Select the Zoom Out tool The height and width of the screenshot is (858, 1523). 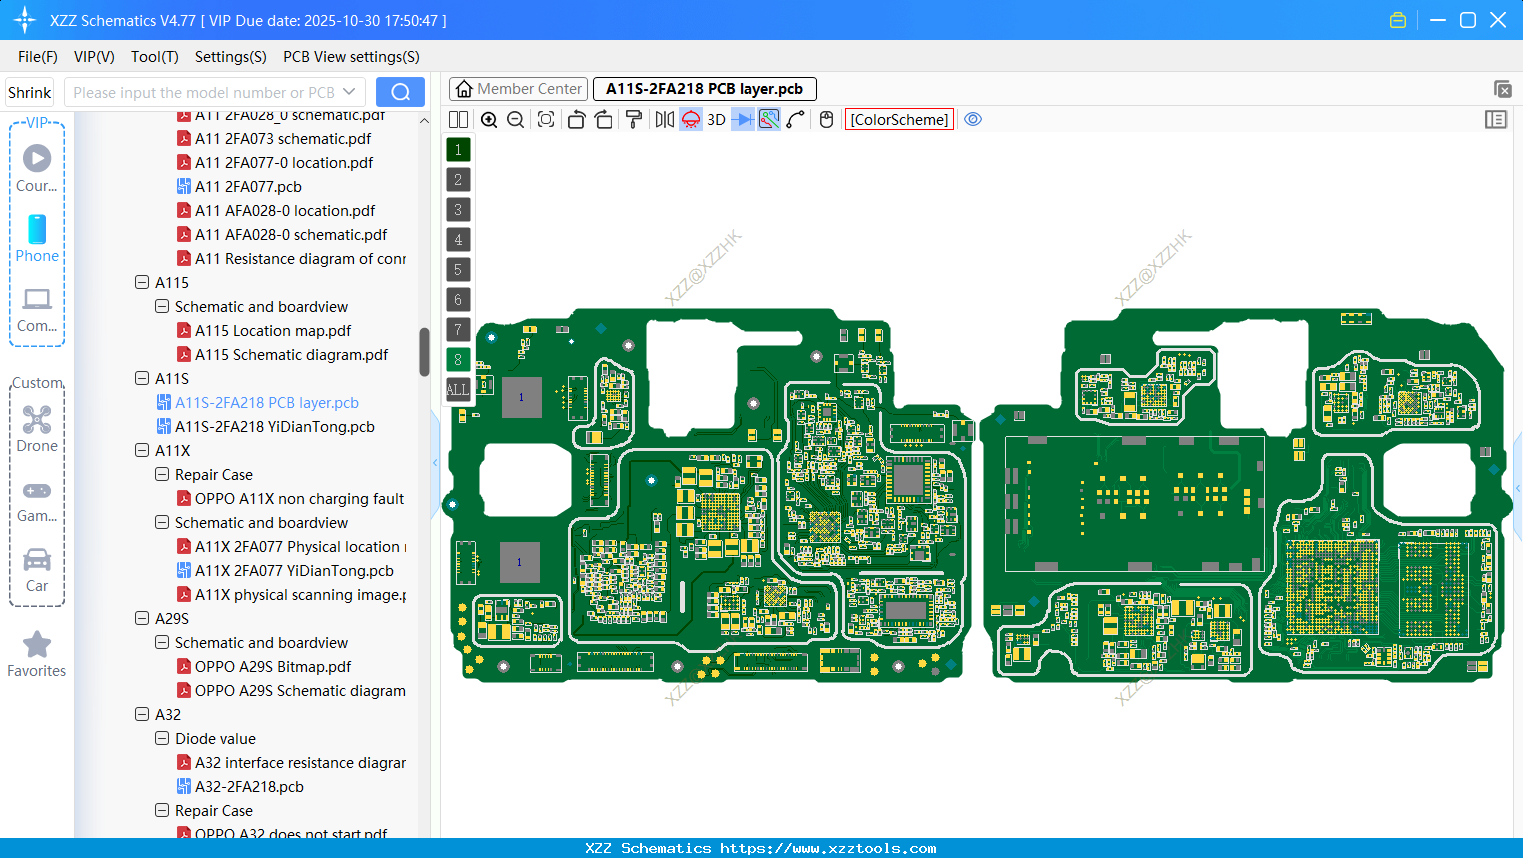(x=515, y=119)
